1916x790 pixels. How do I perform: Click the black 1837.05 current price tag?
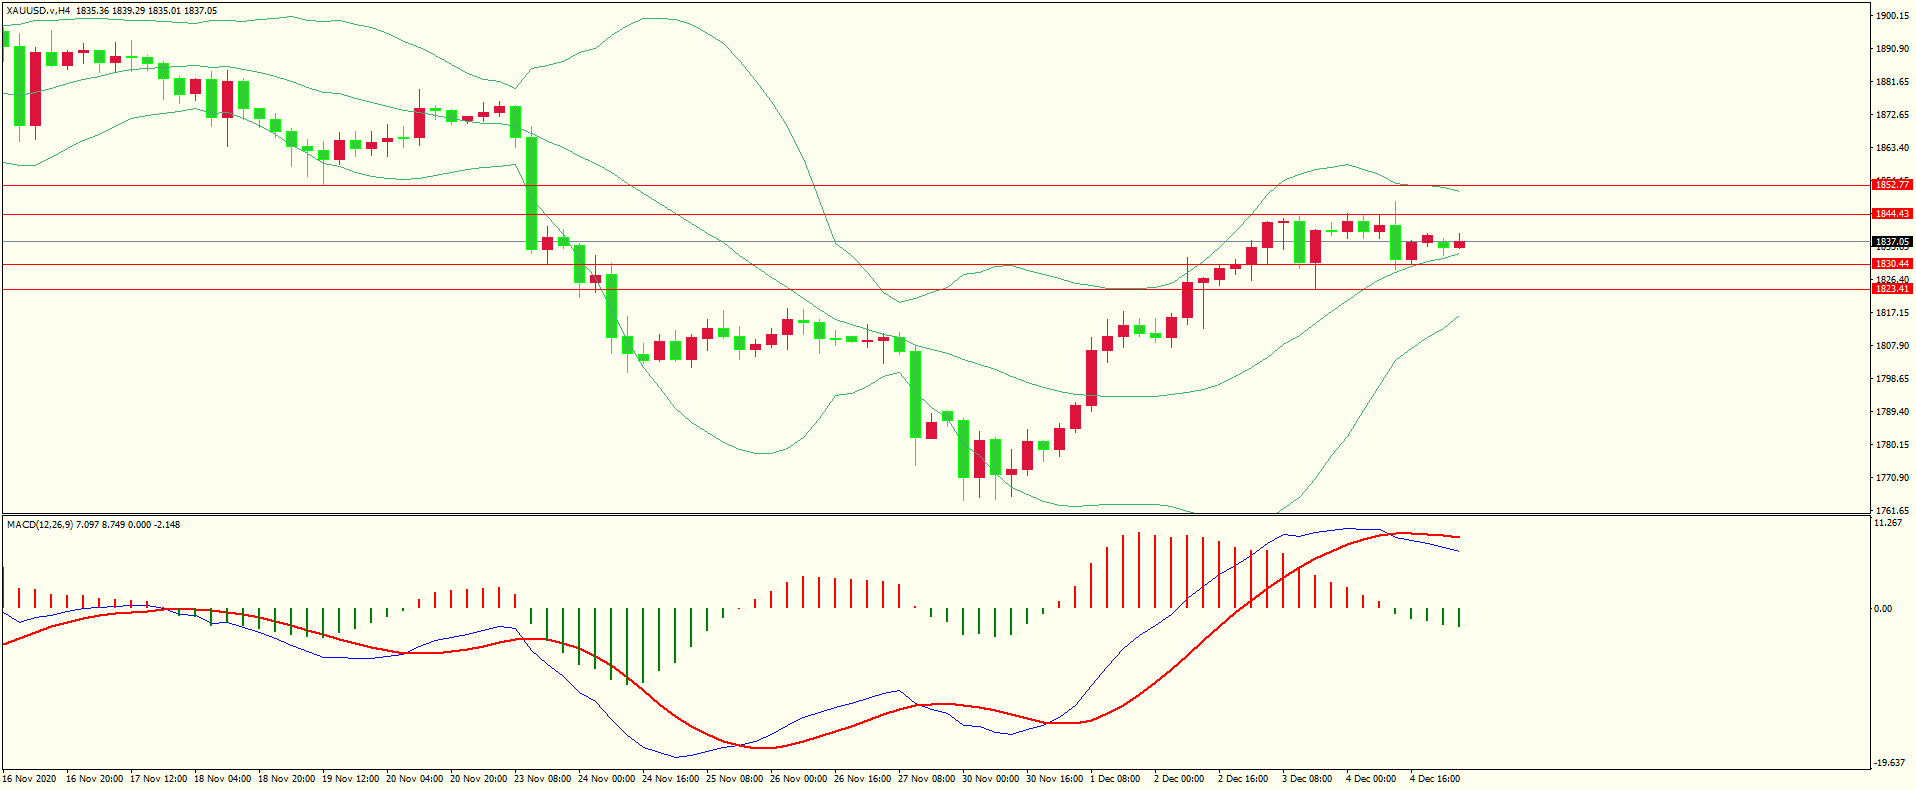pos(1891,242)
